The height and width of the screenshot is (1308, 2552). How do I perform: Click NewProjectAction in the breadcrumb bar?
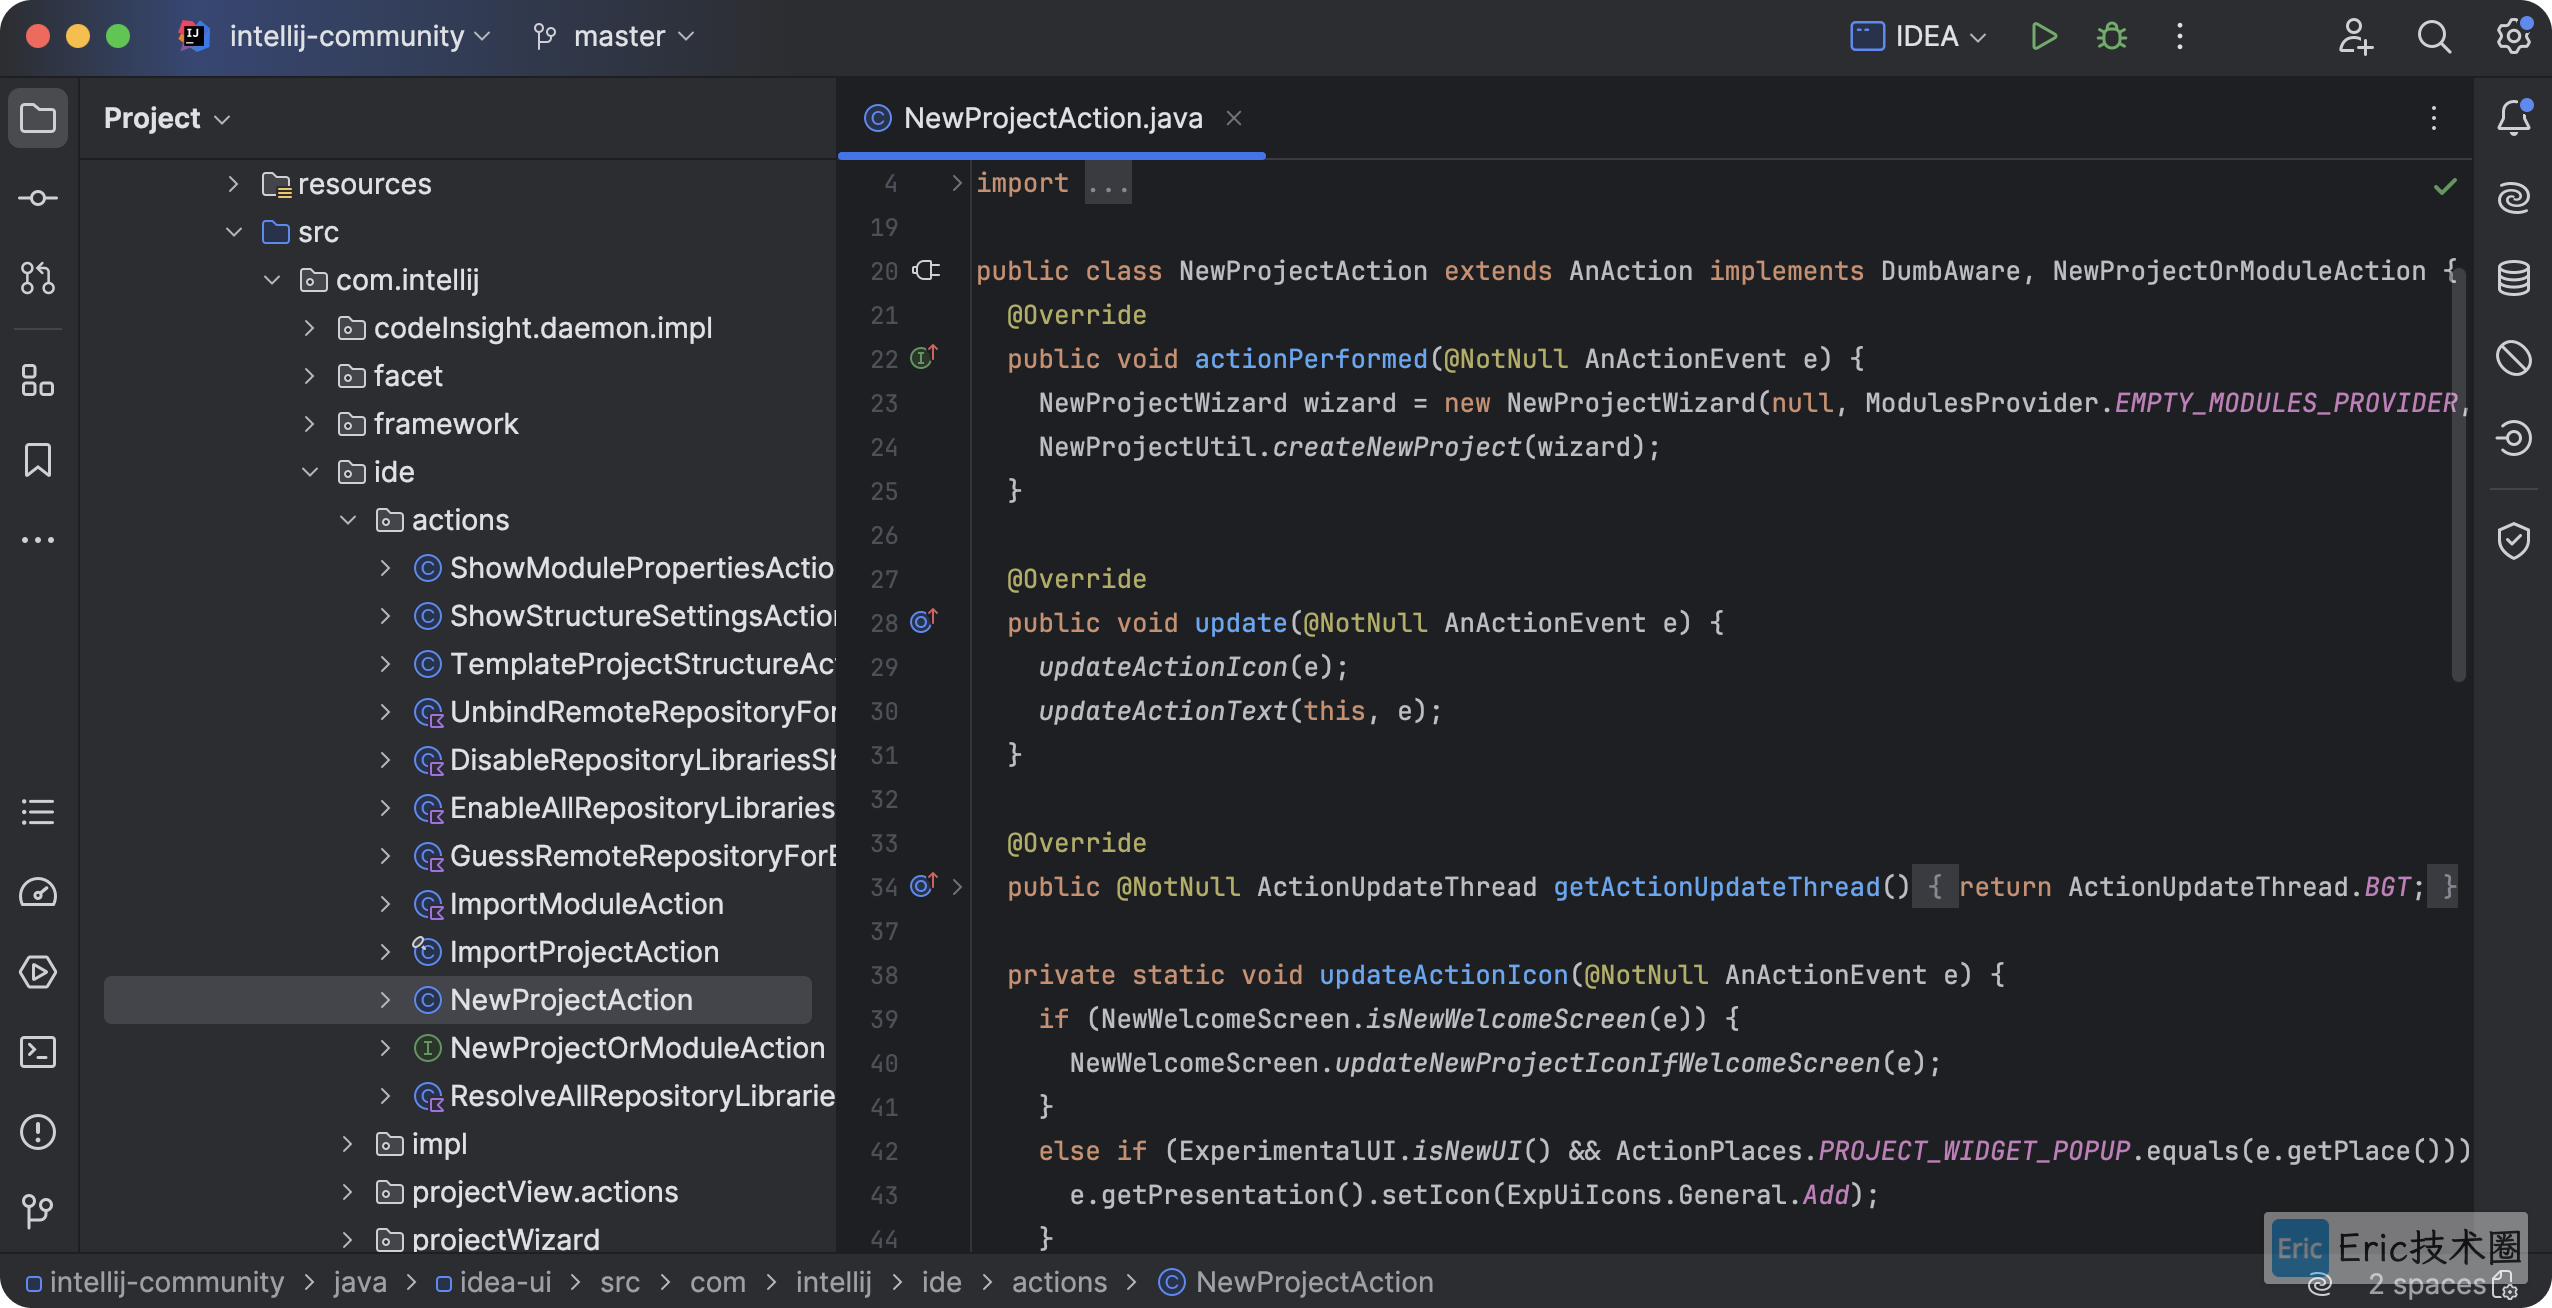pos(1296,1282)
